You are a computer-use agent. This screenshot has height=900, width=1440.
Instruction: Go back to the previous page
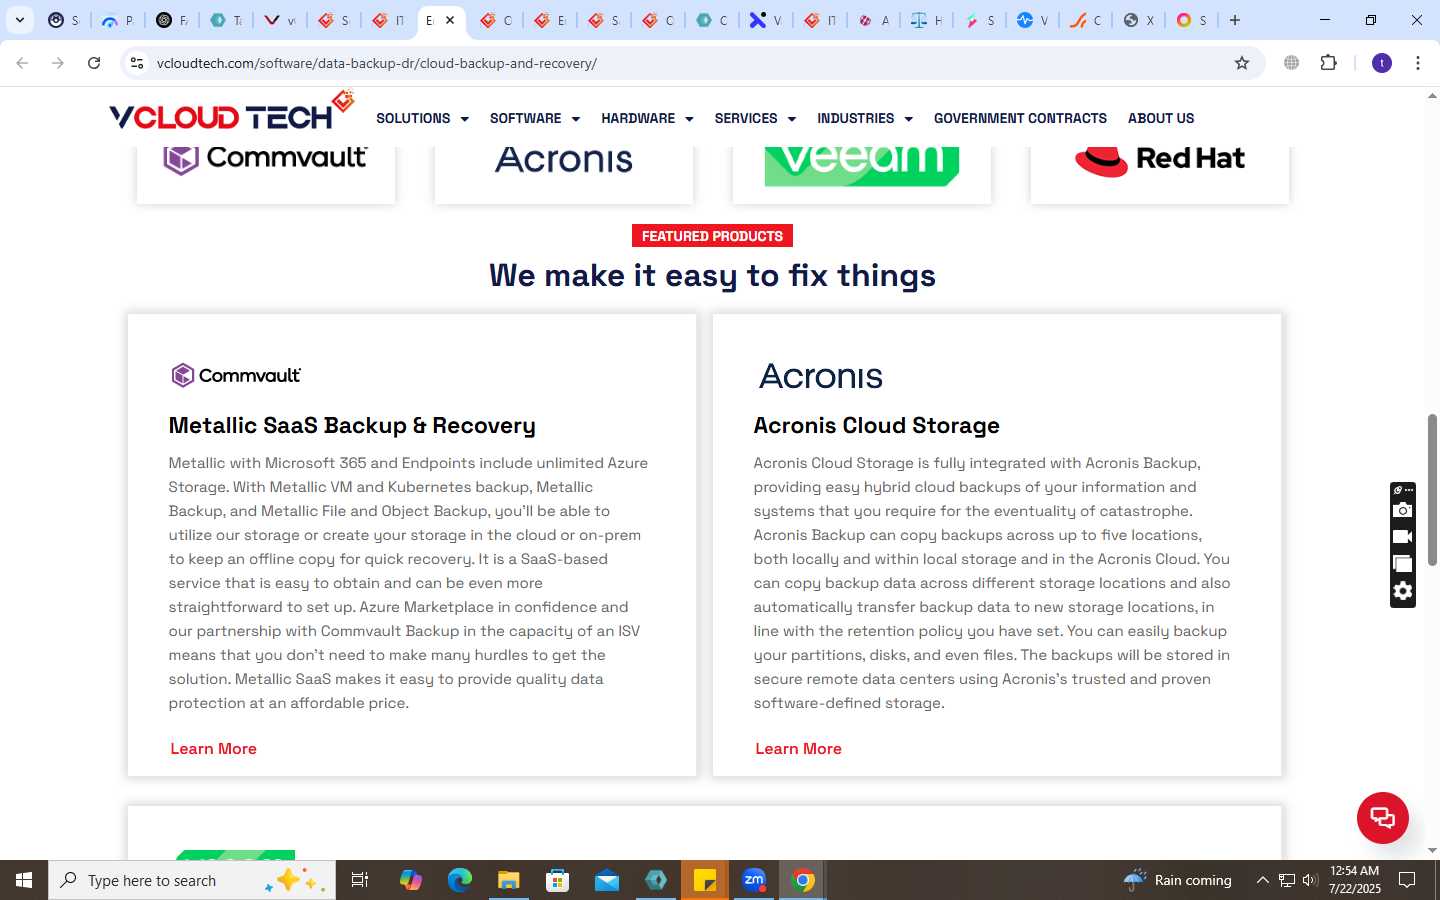22,63
